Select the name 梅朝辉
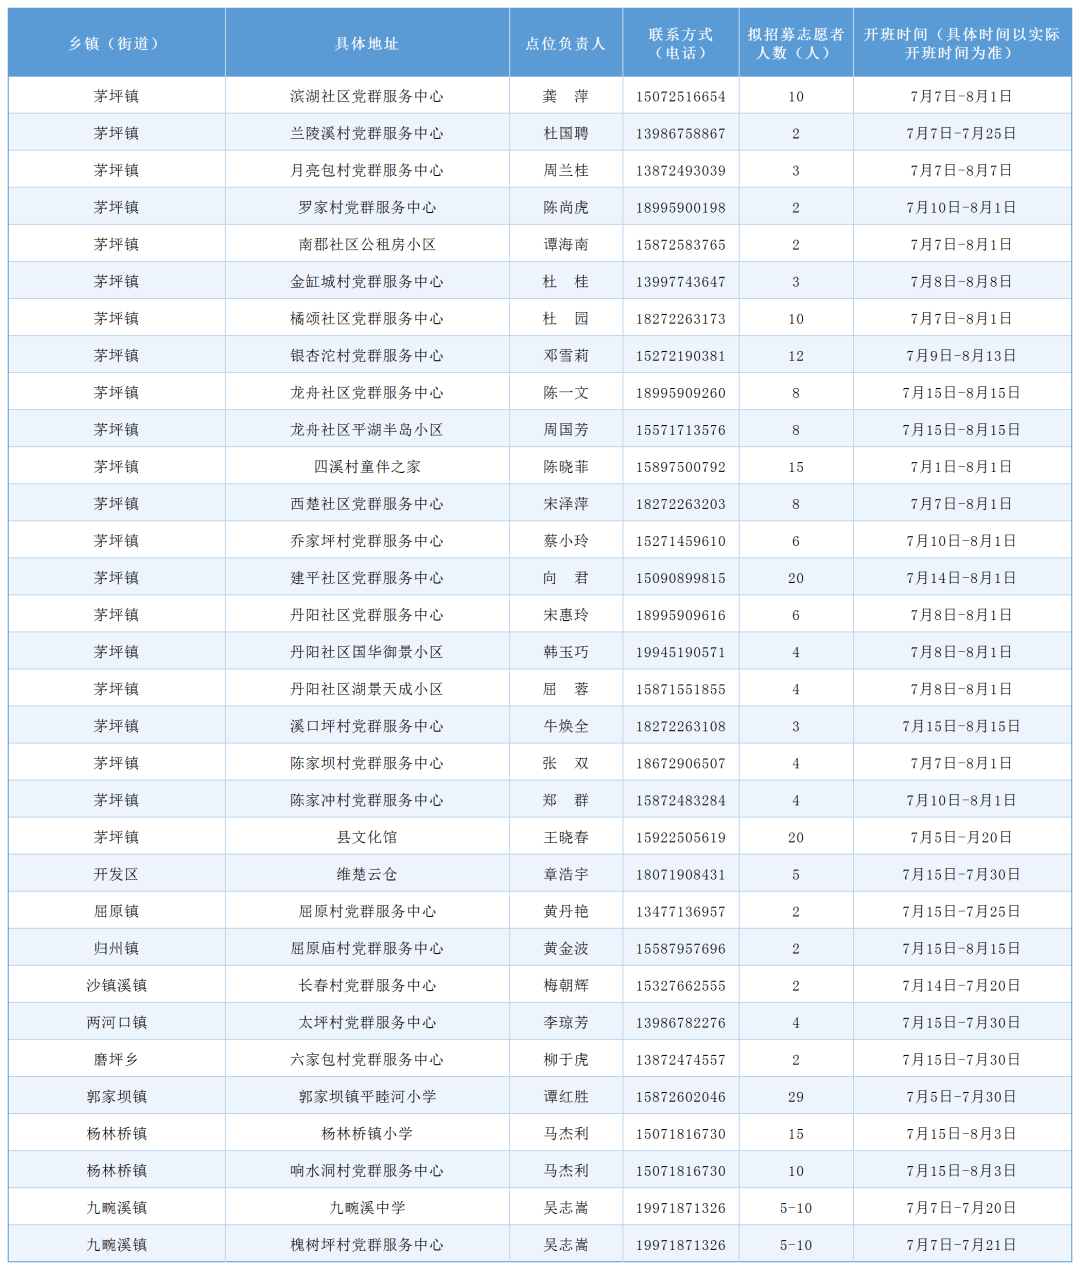This screenshot has height=1270, width=1080. pos(565,985)
